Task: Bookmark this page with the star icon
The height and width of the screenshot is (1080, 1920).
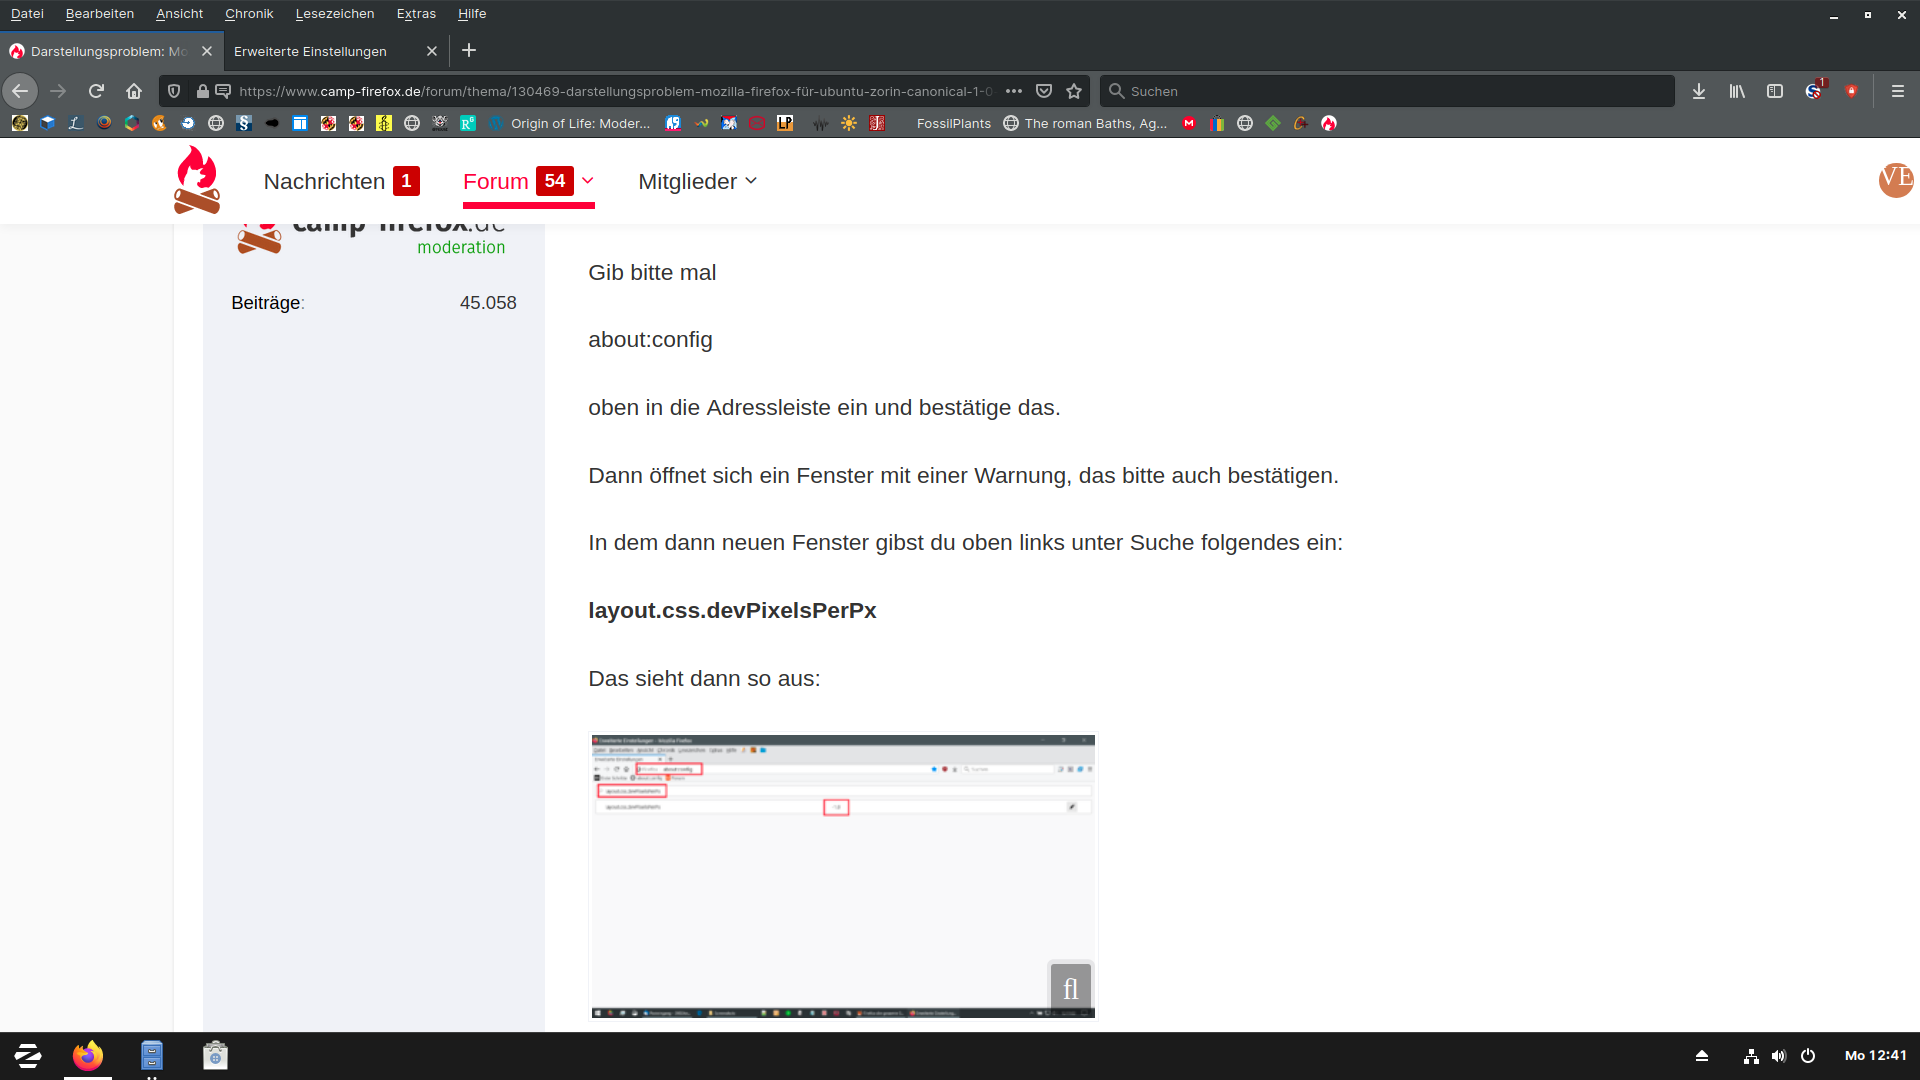Action: (x=1074, y=91)
